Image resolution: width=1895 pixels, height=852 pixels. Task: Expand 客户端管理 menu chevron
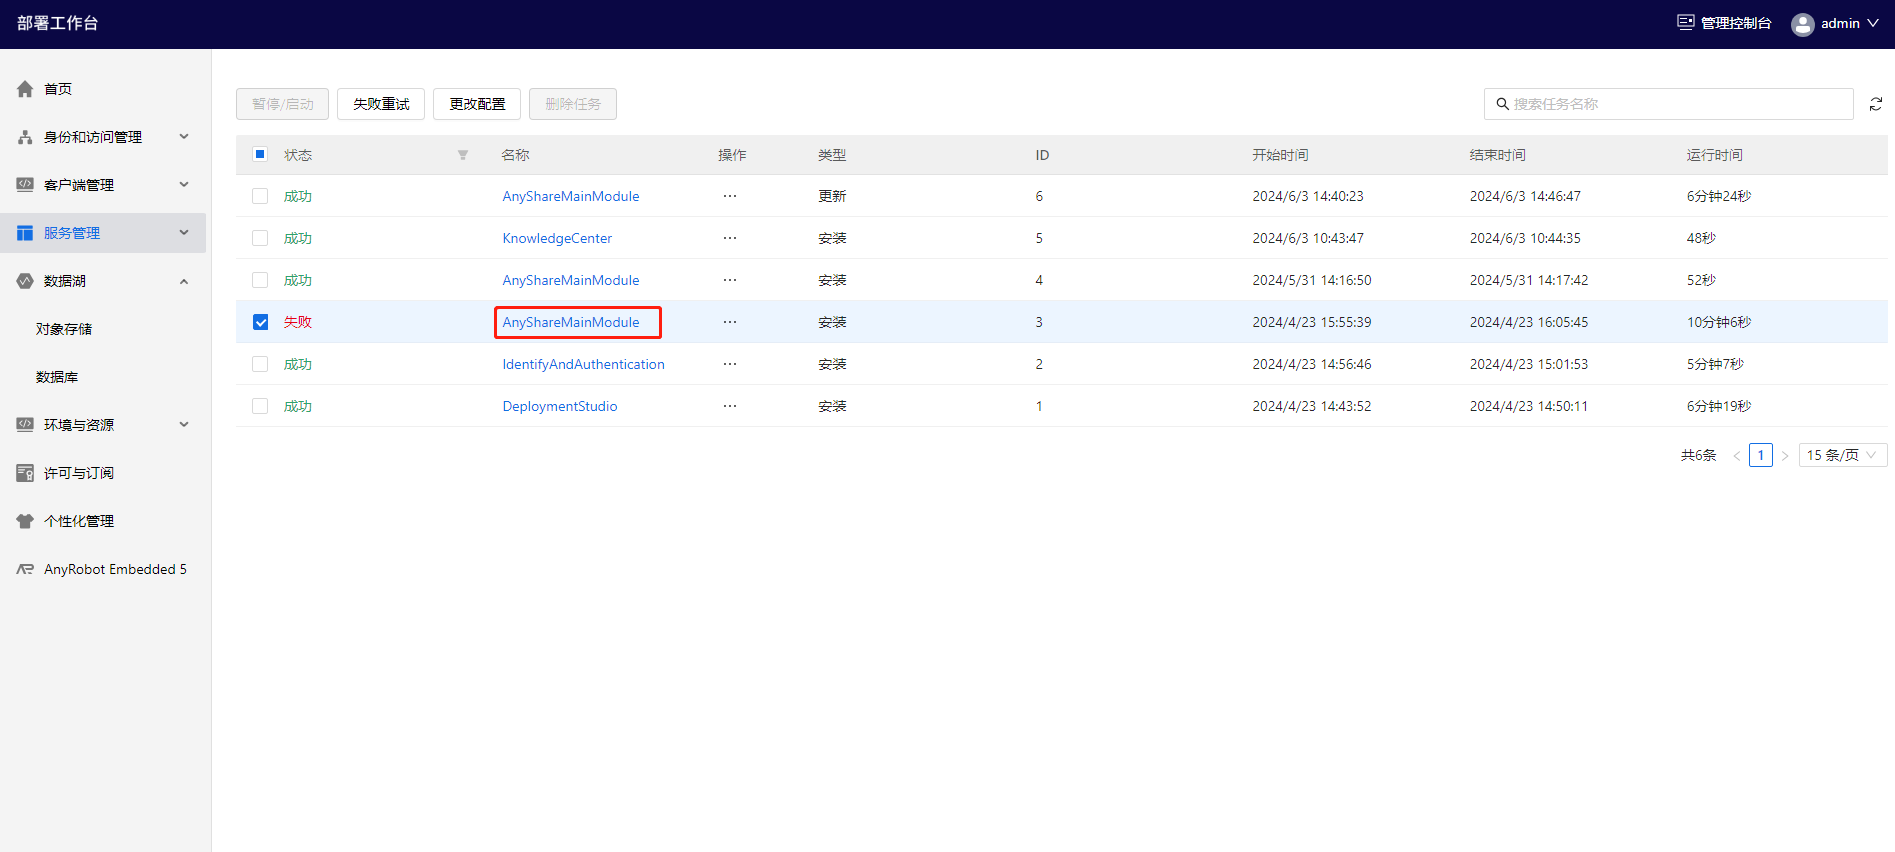tap(184, 184)
